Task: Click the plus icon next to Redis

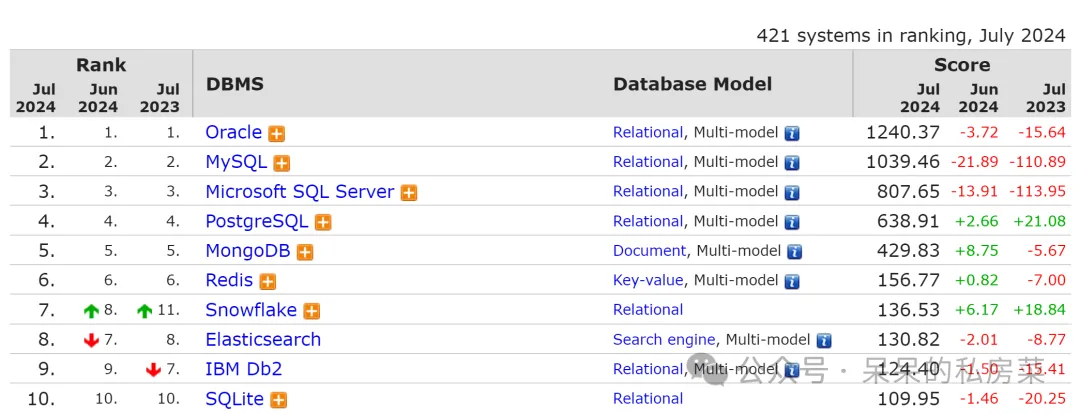Action: pos(268,282)
